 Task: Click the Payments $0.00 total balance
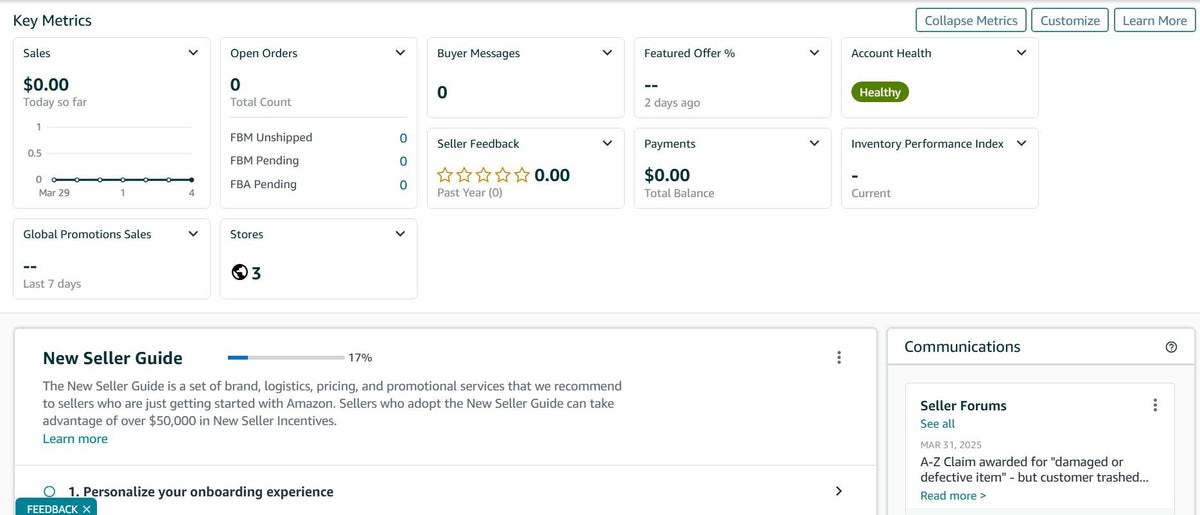667,175
